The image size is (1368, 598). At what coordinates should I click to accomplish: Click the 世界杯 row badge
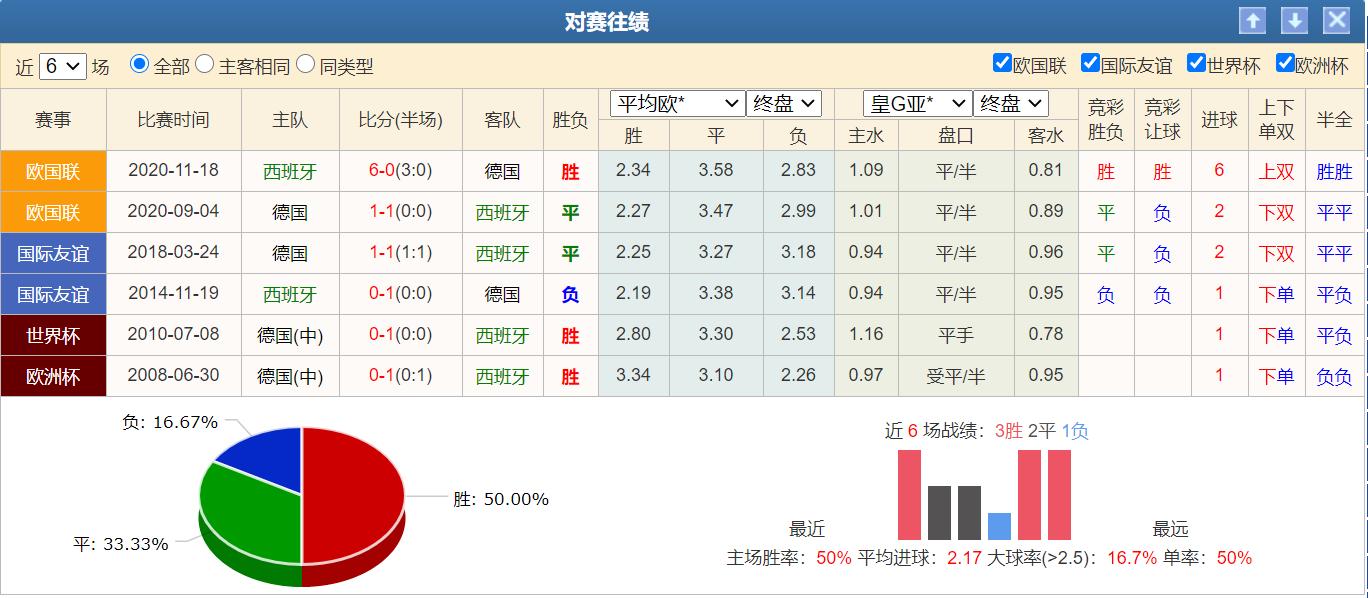point(53,335)
